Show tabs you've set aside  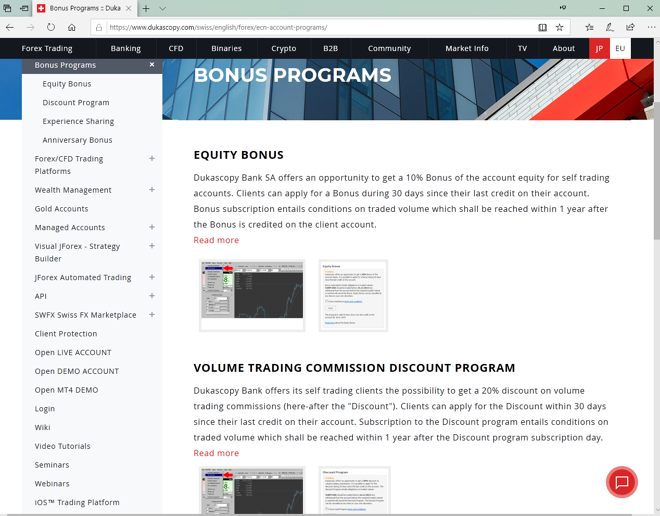[x=7, y=8]
